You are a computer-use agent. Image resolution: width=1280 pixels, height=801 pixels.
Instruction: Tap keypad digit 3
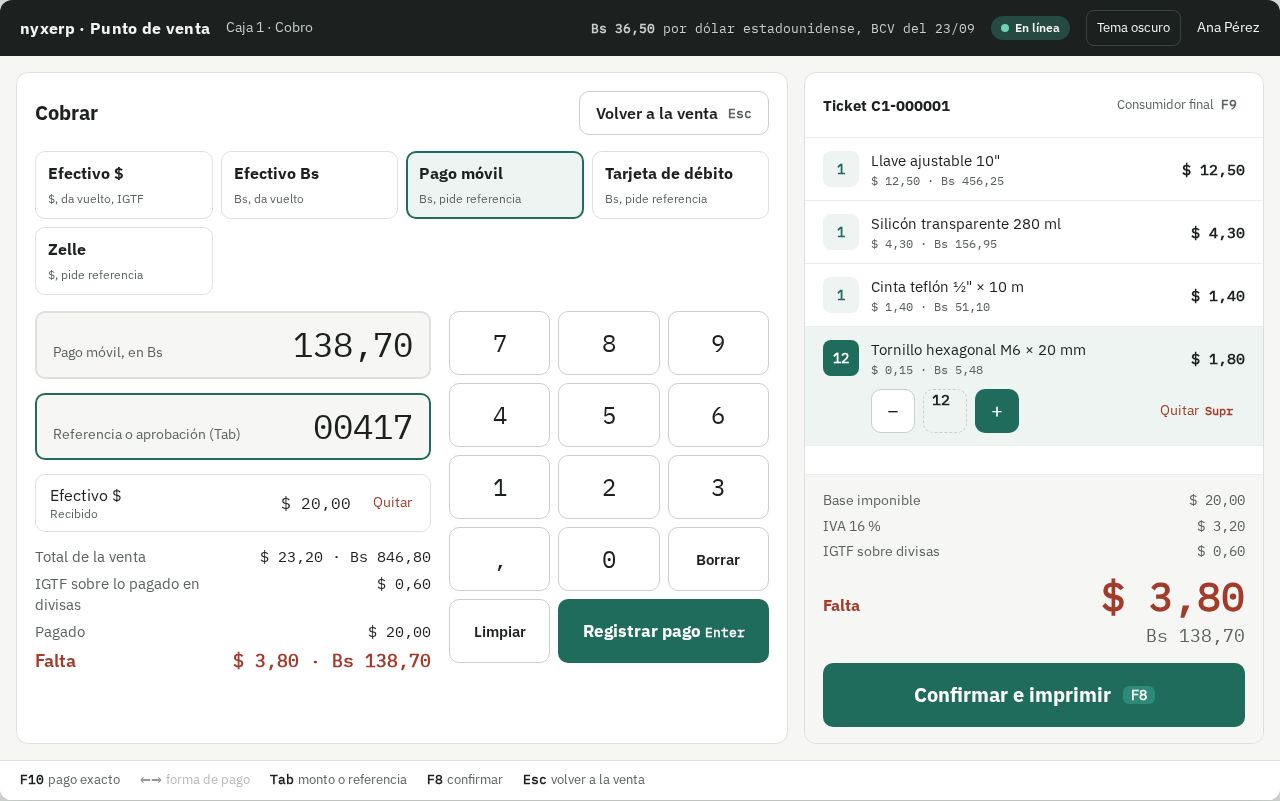718,487
